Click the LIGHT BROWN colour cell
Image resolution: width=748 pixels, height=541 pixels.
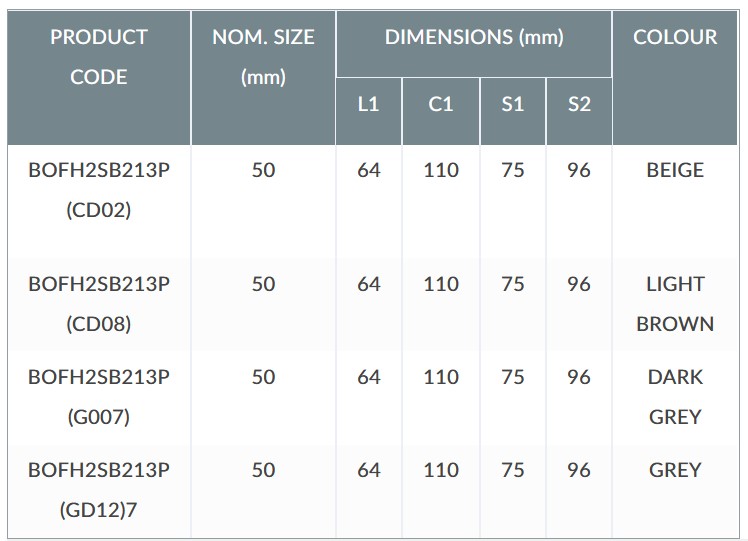(675, 304)
